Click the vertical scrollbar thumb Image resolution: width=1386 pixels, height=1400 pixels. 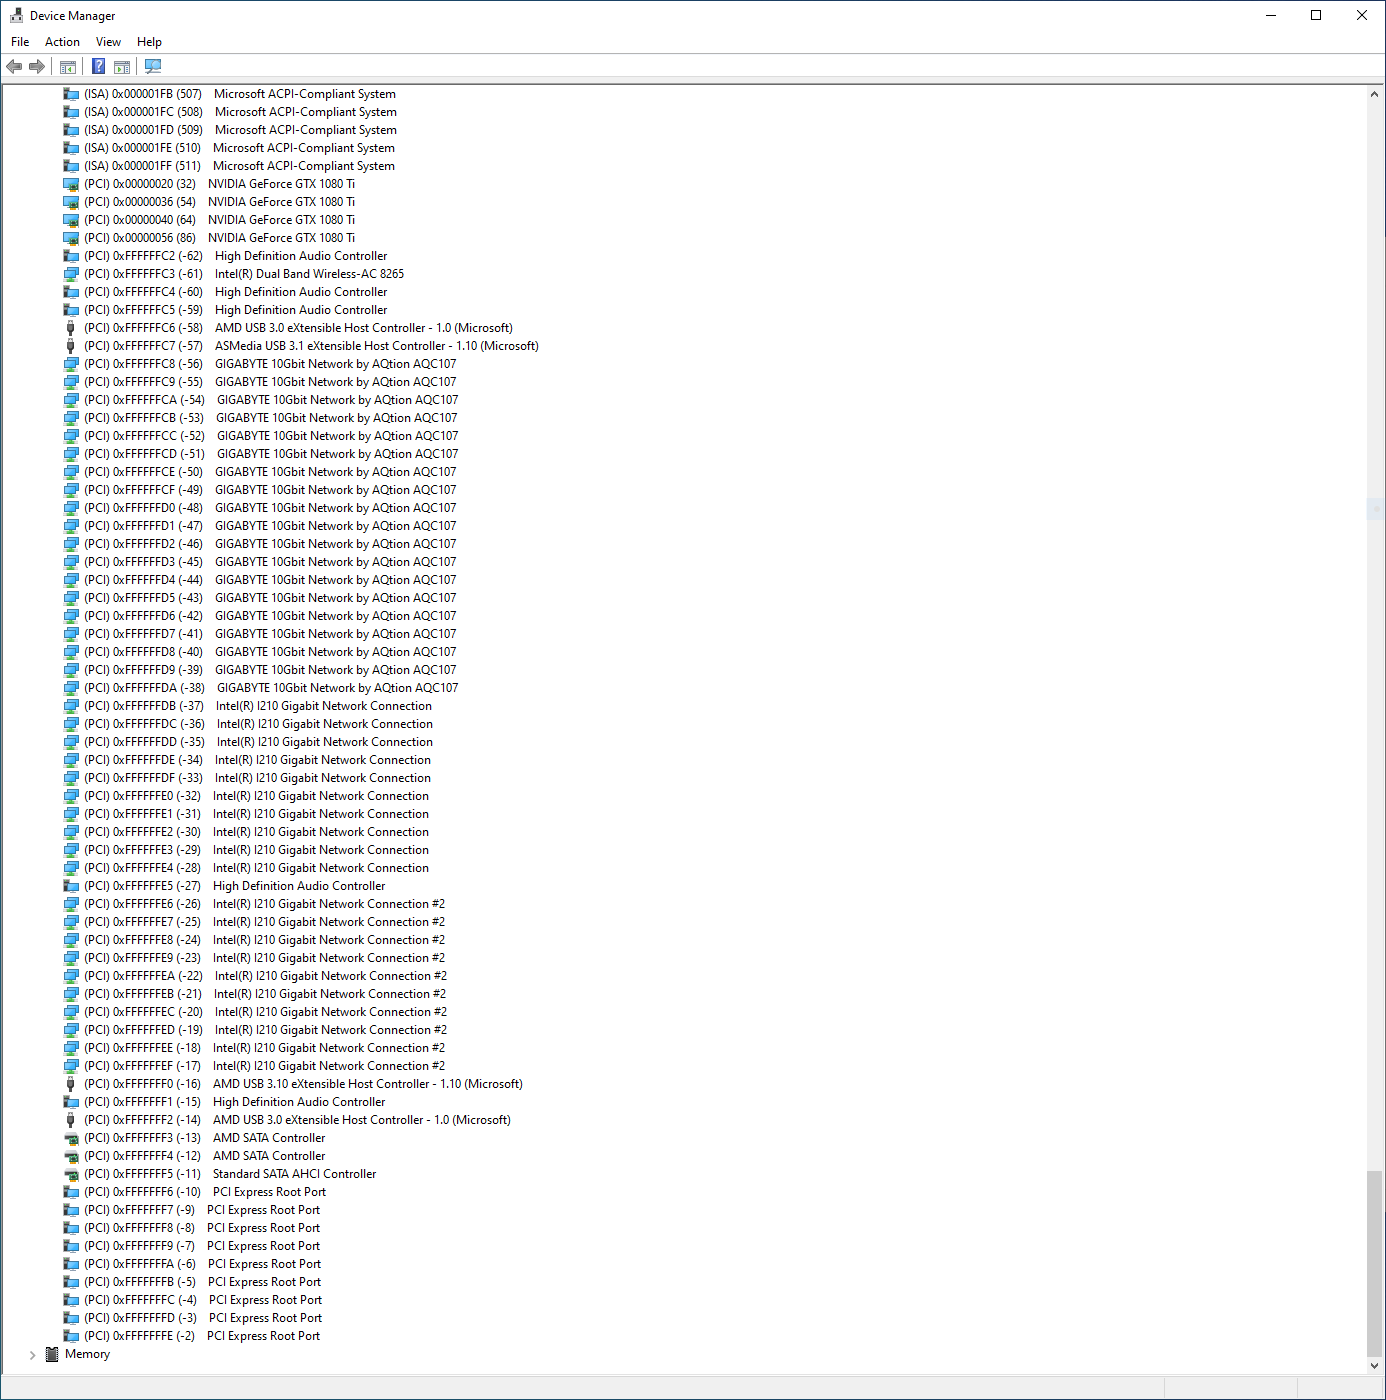coord(1374,1263)
